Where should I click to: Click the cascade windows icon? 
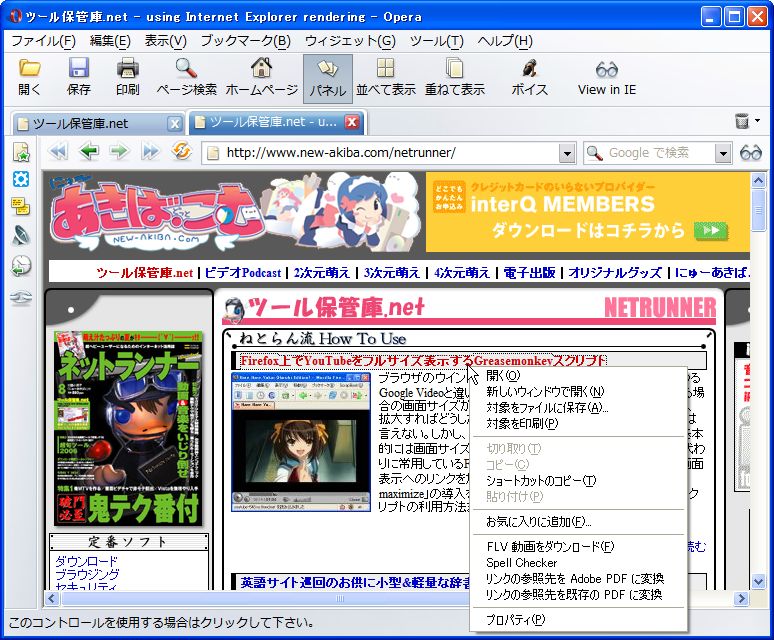(454, 68)
